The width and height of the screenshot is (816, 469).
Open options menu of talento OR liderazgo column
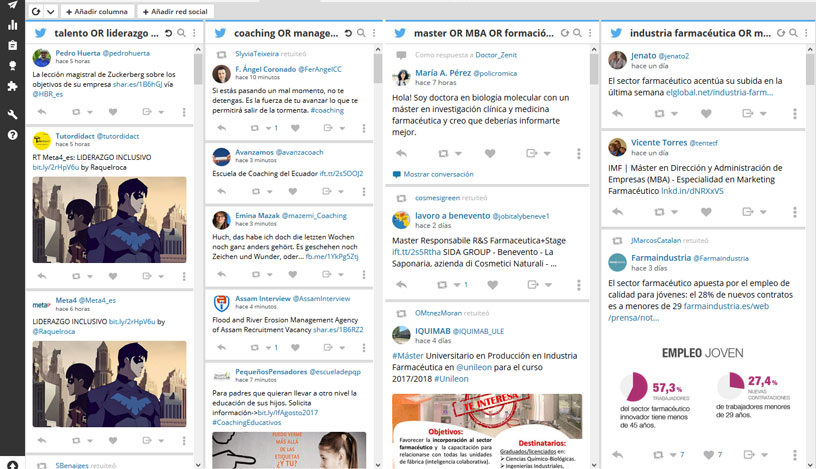pos(194,33)
